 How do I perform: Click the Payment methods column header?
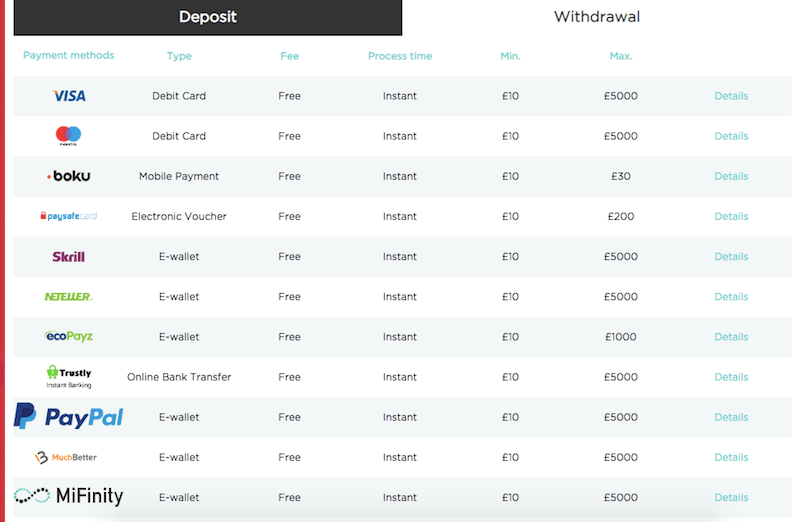[68, 55]
